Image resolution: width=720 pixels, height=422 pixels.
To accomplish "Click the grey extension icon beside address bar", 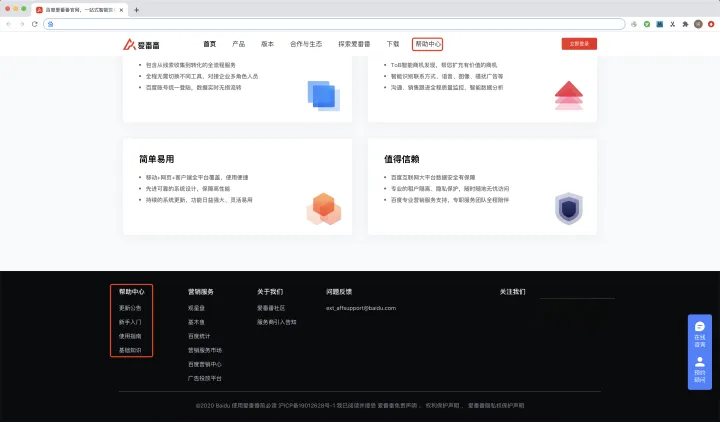I will [x=634, y=24].
